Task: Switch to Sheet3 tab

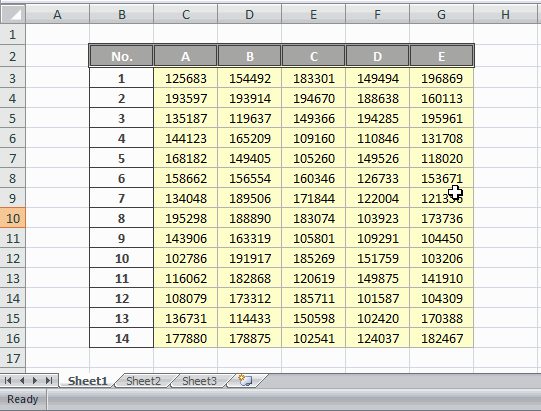Action: tap(199, 381)
